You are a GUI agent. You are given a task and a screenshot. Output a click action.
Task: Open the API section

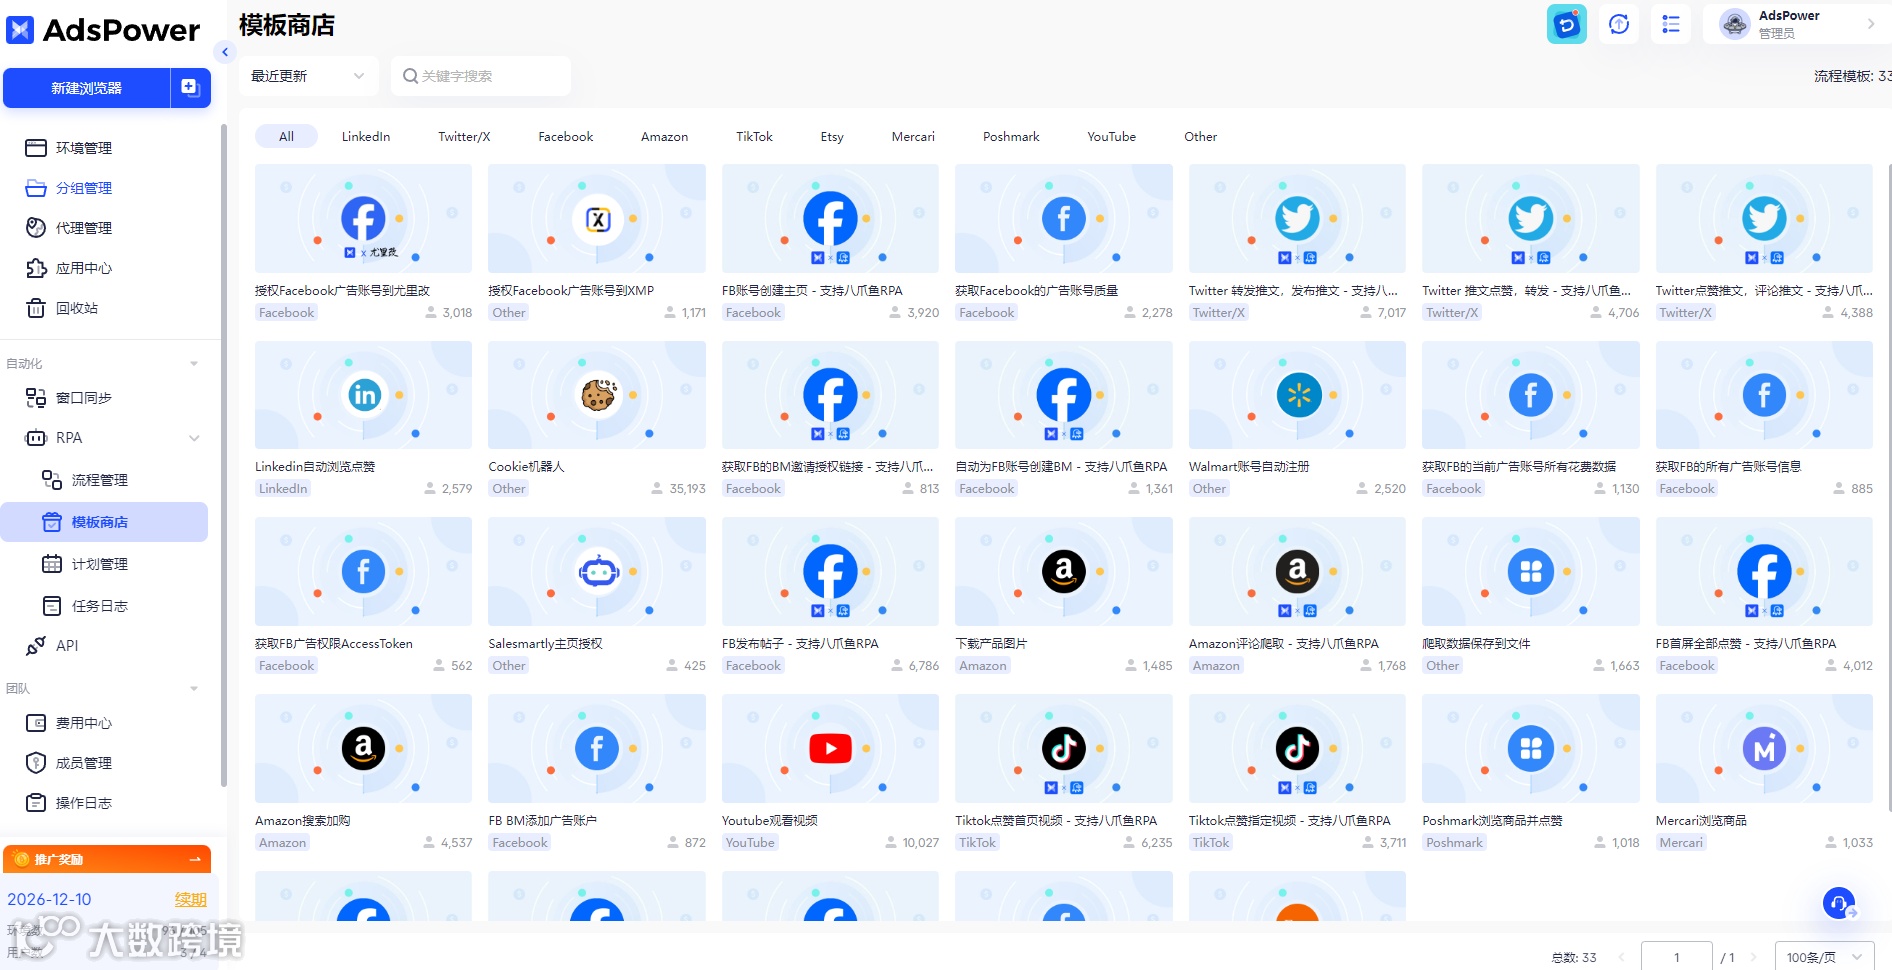click(x=67, y=646)
